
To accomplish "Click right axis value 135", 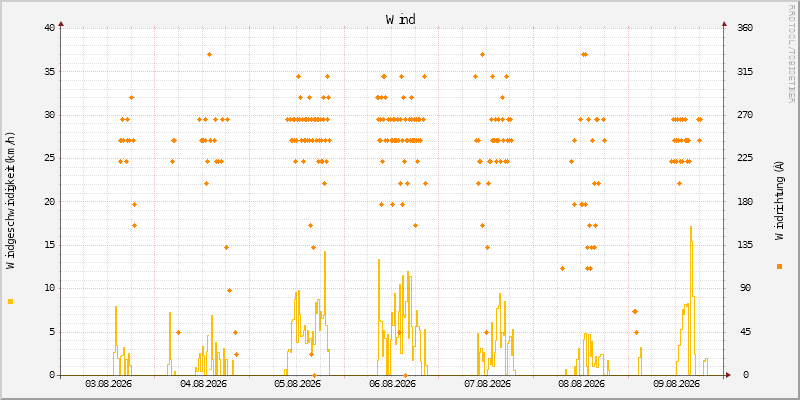I will click(x=745, y=245).
